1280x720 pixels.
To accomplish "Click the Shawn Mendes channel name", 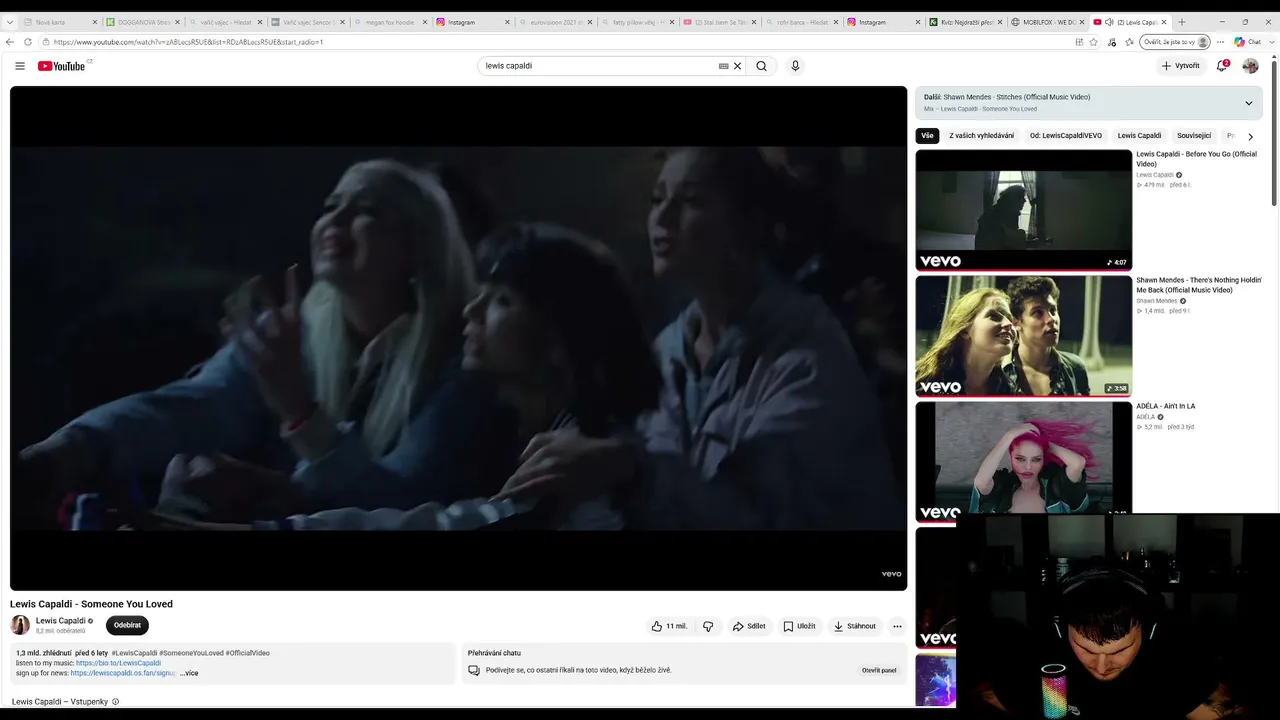I will pos(1156,301).
